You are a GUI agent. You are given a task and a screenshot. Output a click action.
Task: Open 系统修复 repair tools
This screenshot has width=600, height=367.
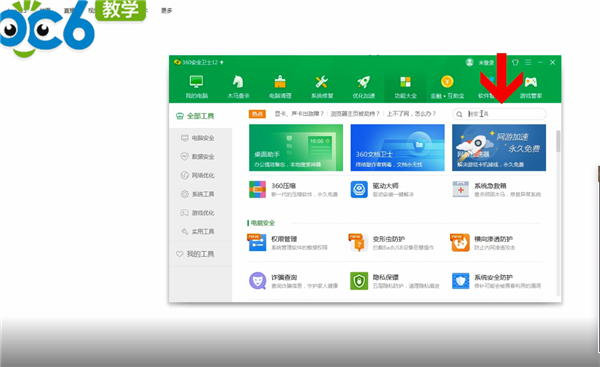322,87
